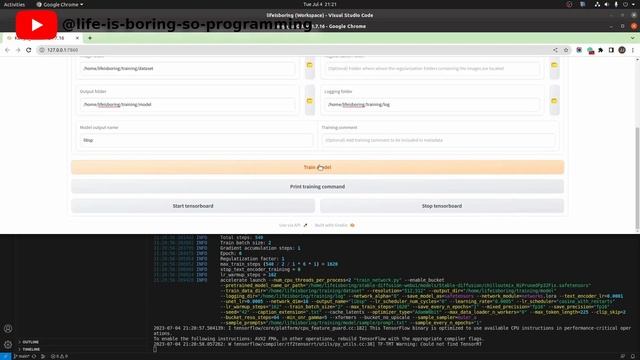Viewport: 640px width, 360px height.
Task: Click the page vertical scrollbar
Action: click(637, 178)
